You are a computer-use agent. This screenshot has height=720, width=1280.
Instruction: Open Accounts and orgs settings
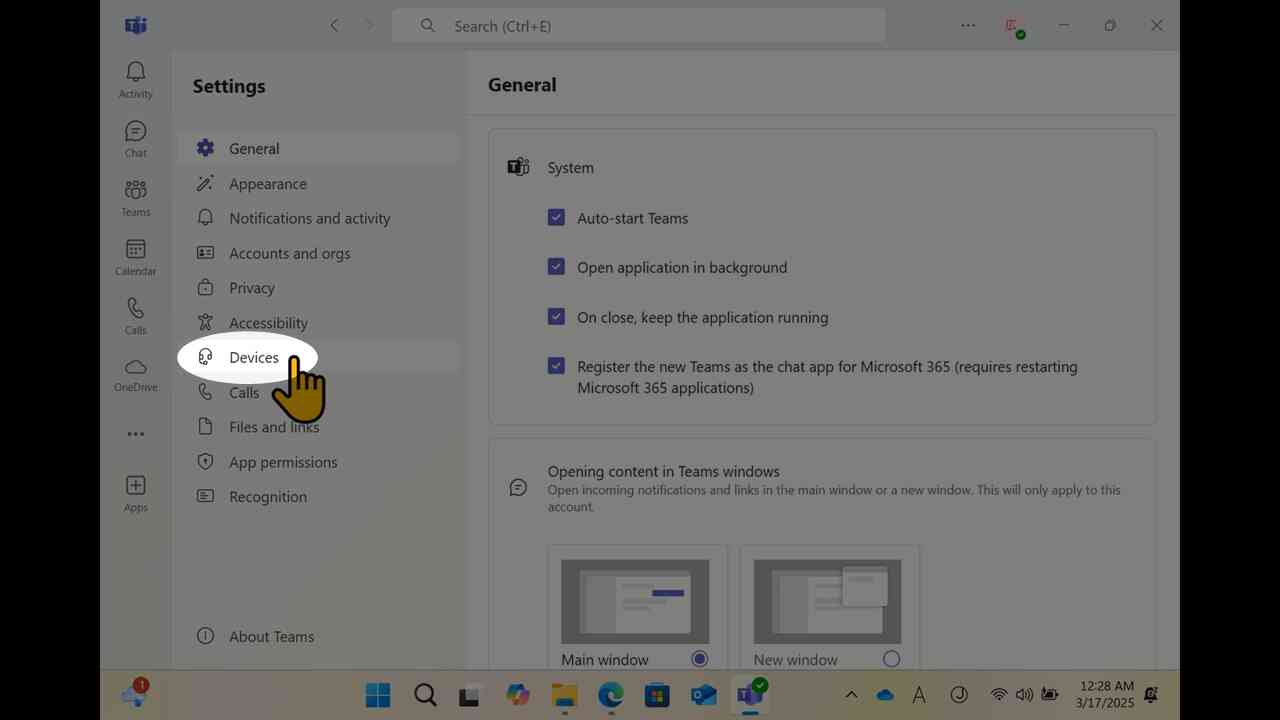(318, 253)
